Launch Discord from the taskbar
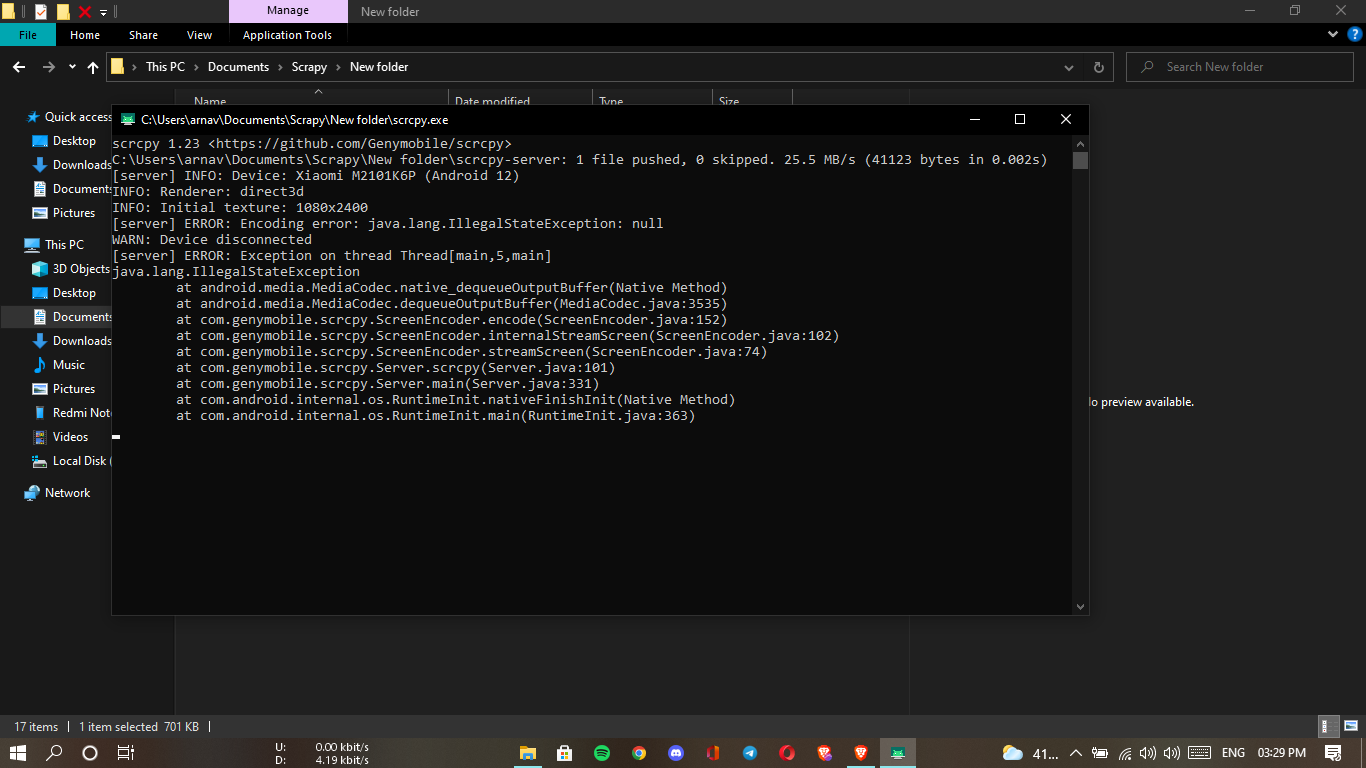1366x768 pixels. (x=676, y=753)
